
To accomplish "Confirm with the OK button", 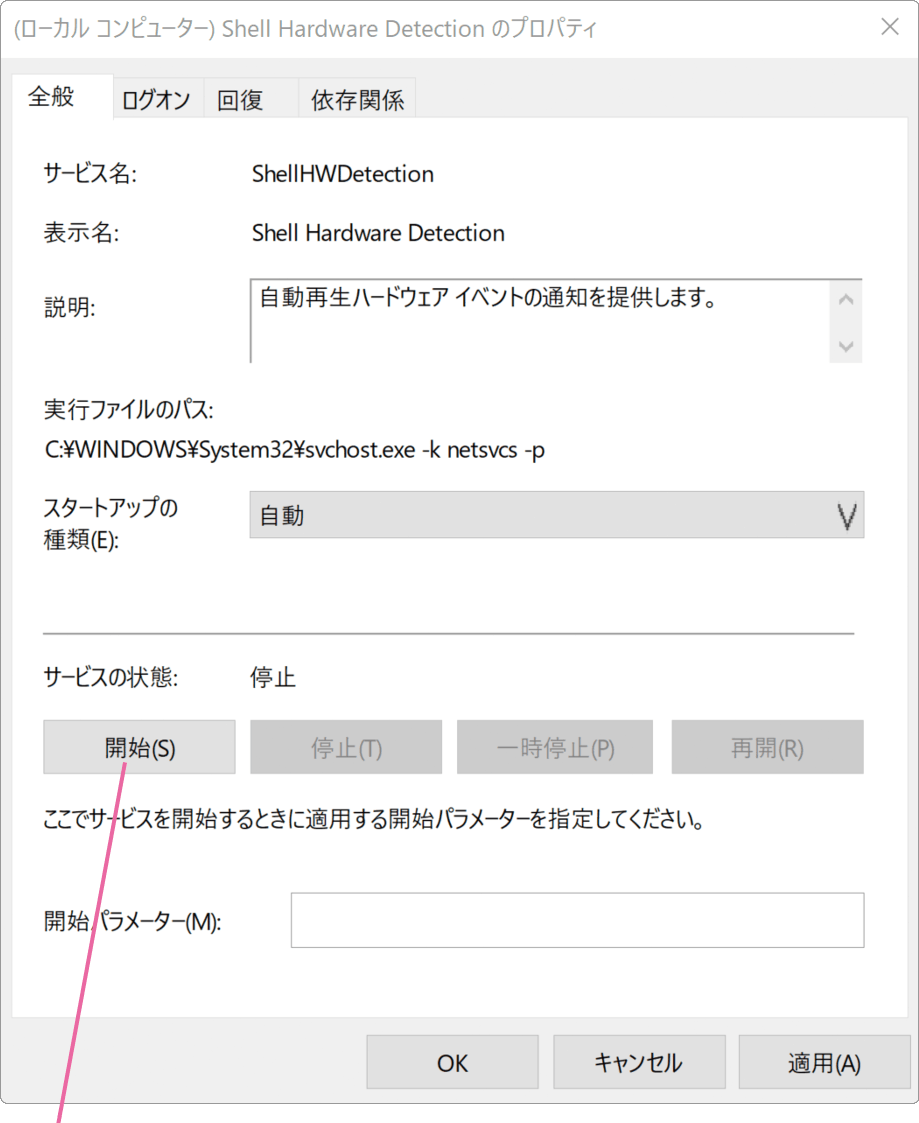I will 453,1062.
